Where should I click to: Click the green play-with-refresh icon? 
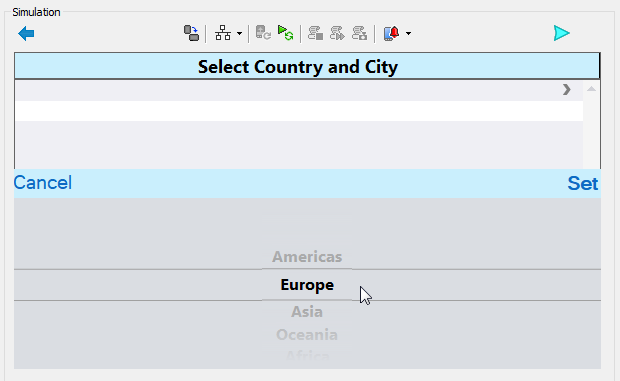(285, 33)
